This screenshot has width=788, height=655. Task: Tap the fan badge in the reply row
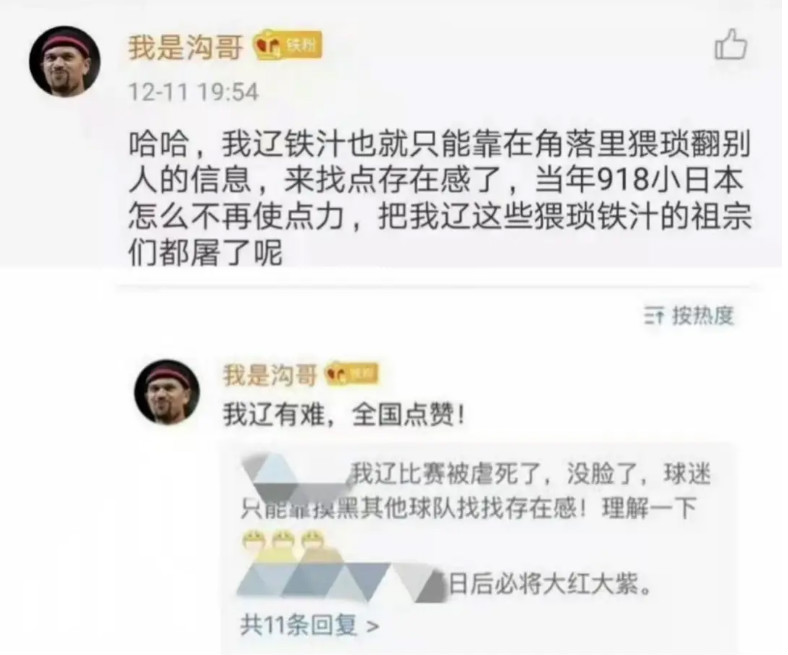(x=352, y=374)
